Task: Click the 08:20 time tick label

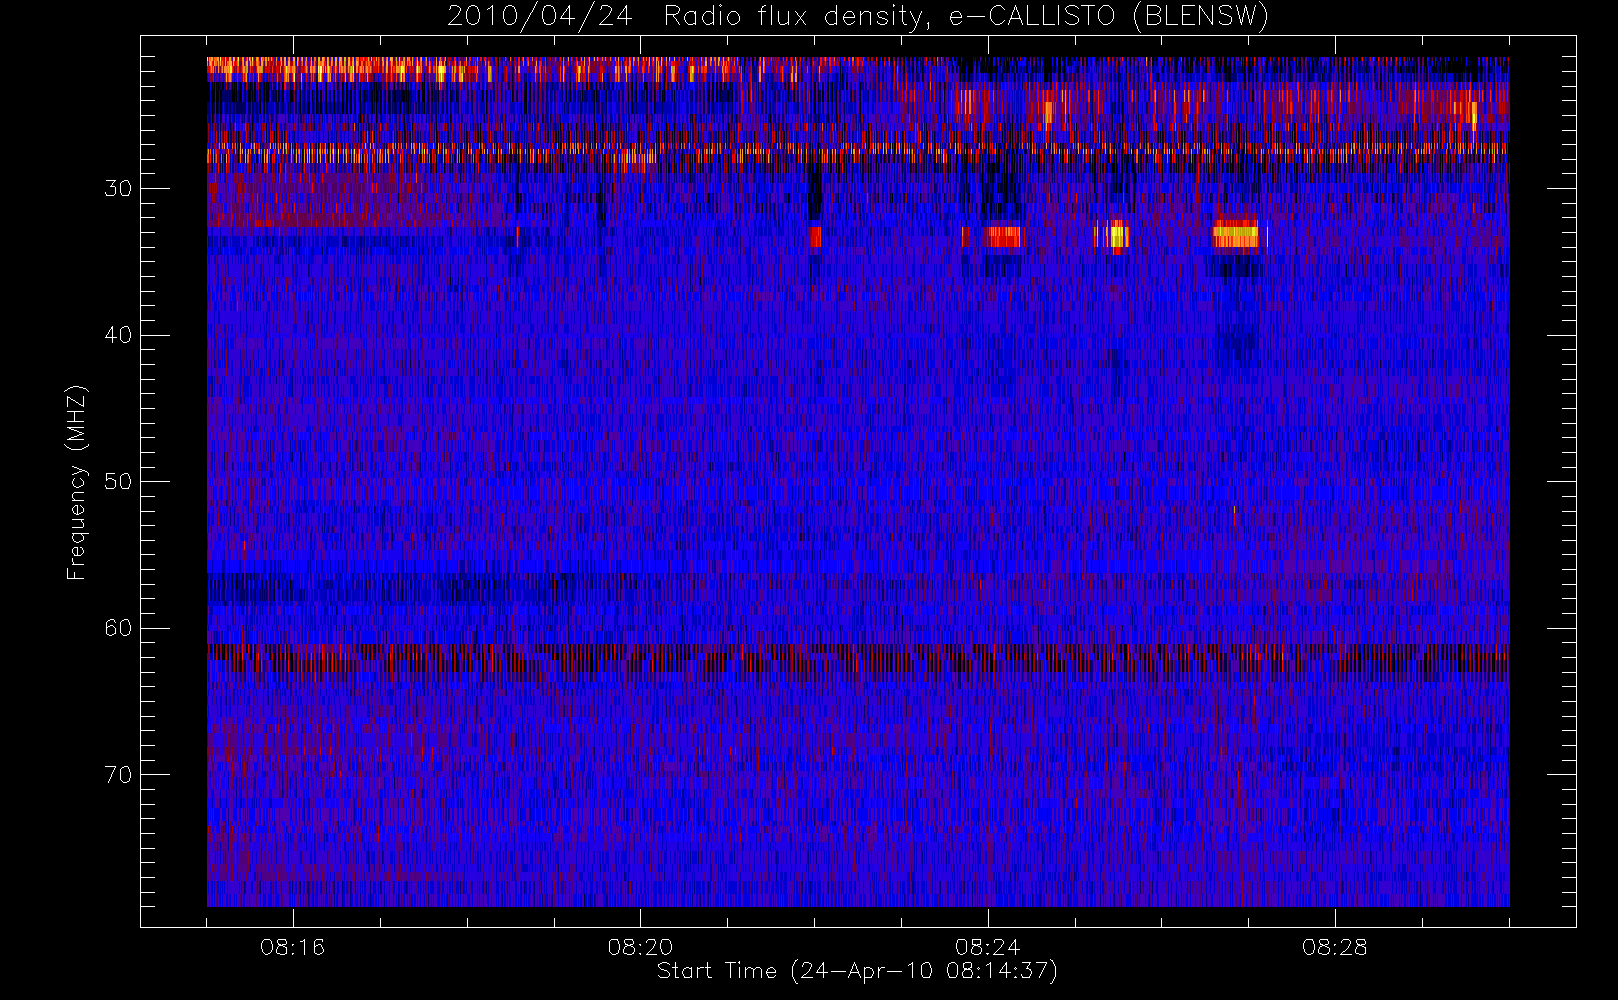Action: (640, 947)
